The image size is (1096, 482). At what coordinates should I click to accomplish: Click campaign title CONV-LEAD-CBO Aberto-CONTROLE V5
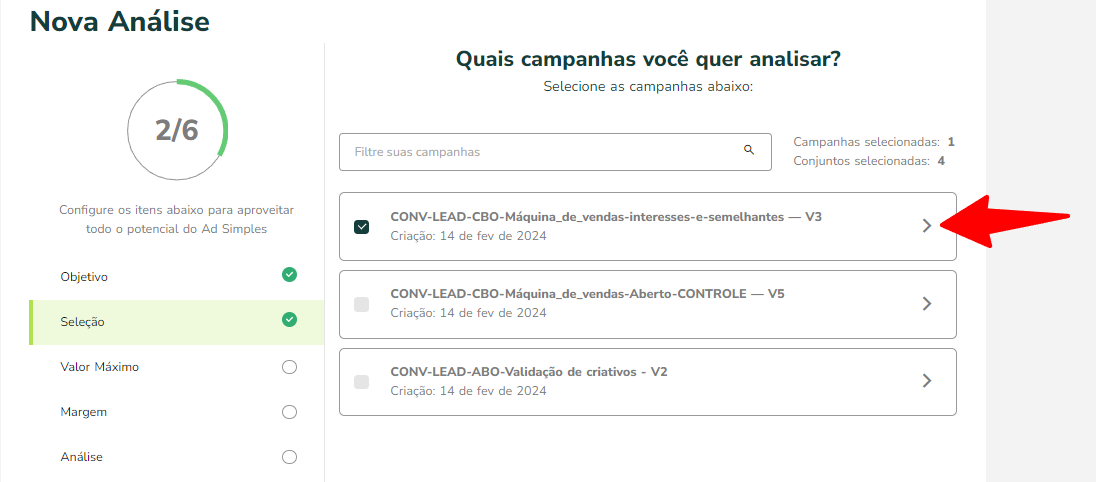587,294
